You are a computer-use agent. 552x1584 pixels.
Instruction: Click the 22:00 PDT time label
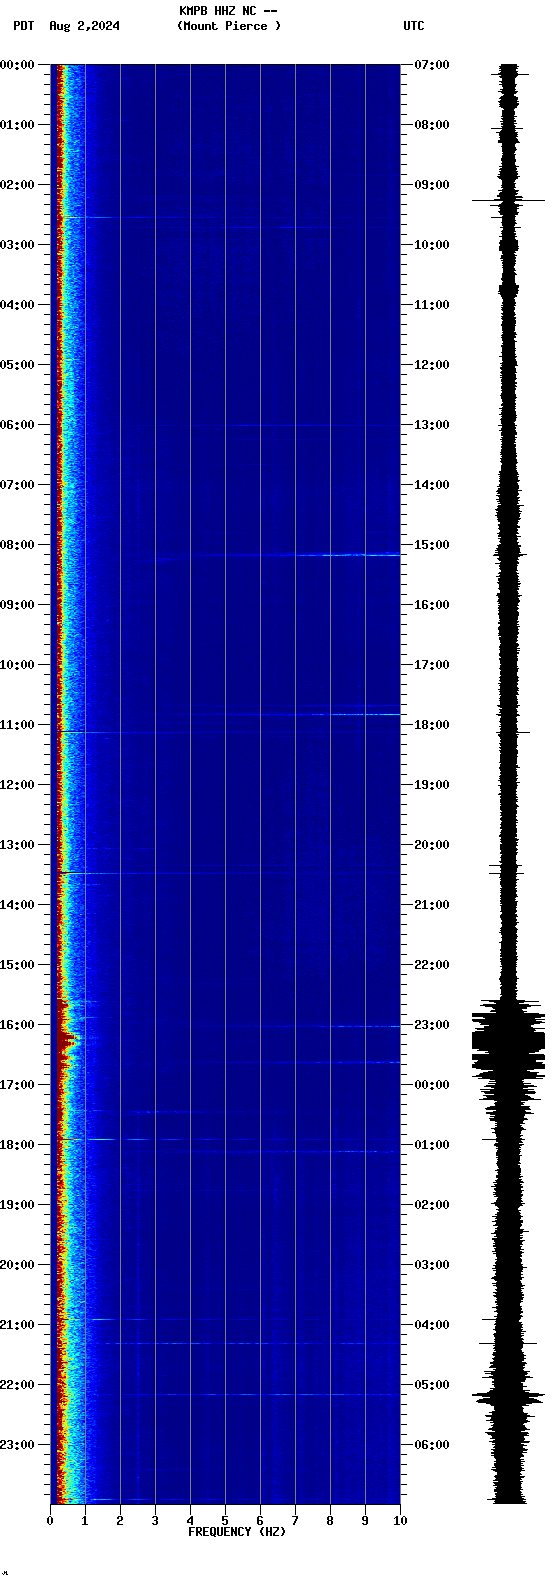point(17,1385)
